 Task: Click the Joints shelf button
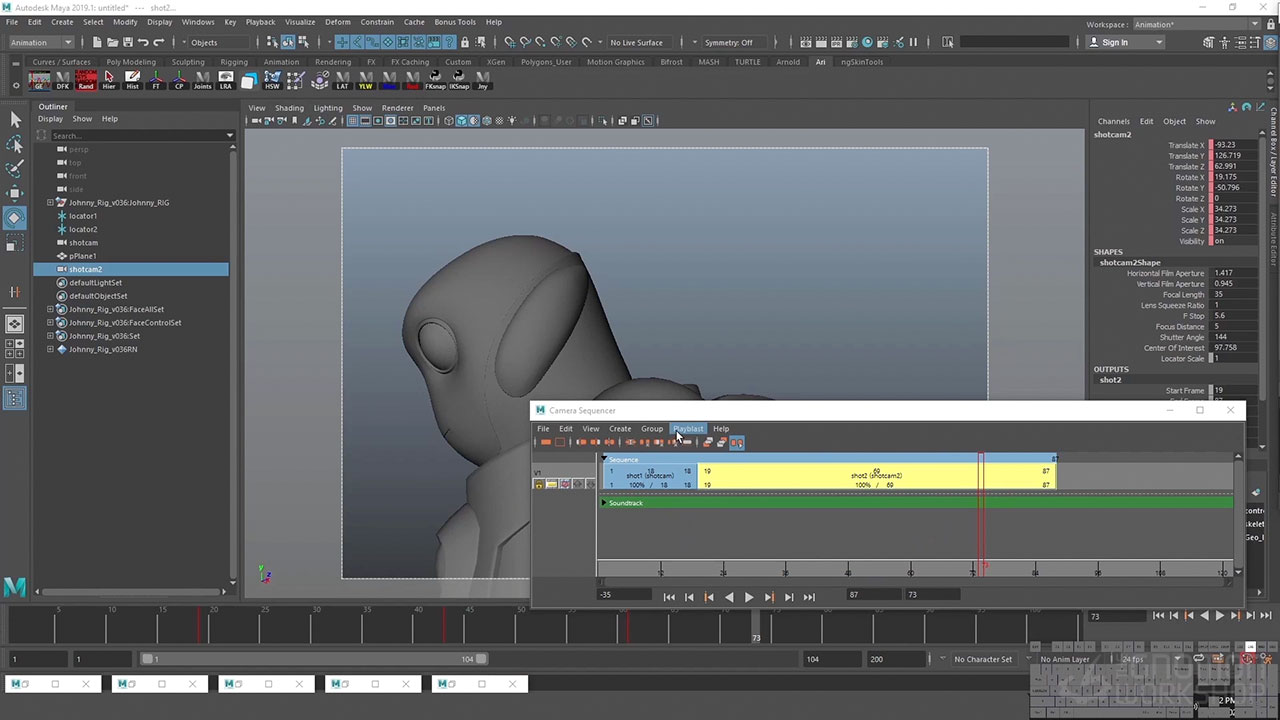[x=202, y=80]
